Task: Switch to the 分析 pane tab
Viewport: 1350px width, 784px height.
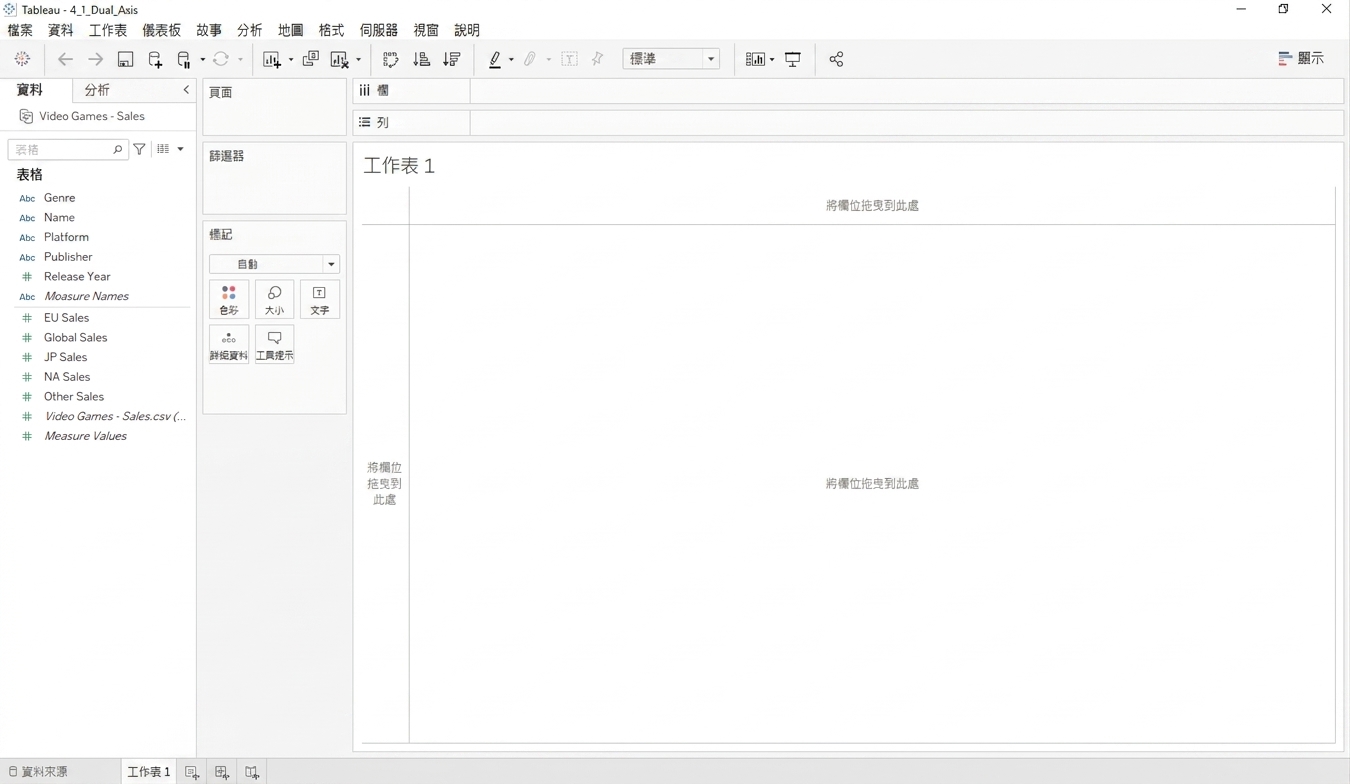Action: pos(97,90)
